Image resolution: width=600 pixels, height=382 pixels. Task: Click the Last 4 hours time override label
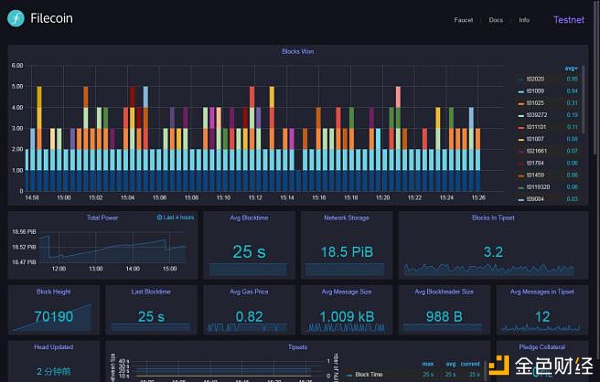(179, 217)
